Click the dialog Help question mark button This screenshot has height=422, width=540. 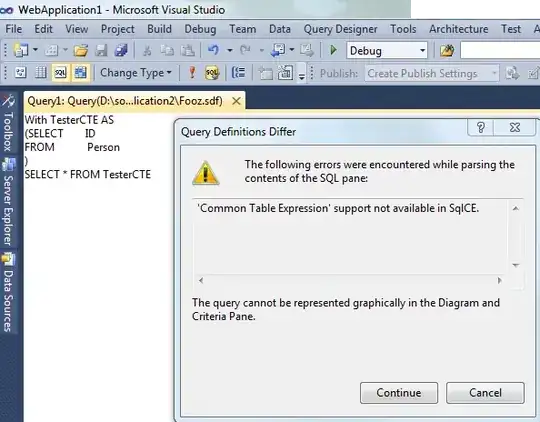pyautogui.click(x=481, y=127)
